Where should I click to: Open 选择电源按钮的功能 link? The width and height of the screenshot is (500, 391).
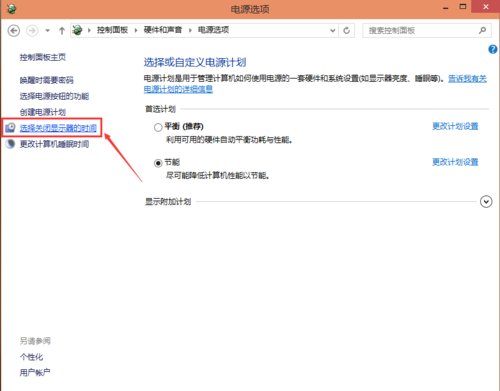(x=54, y=96)
